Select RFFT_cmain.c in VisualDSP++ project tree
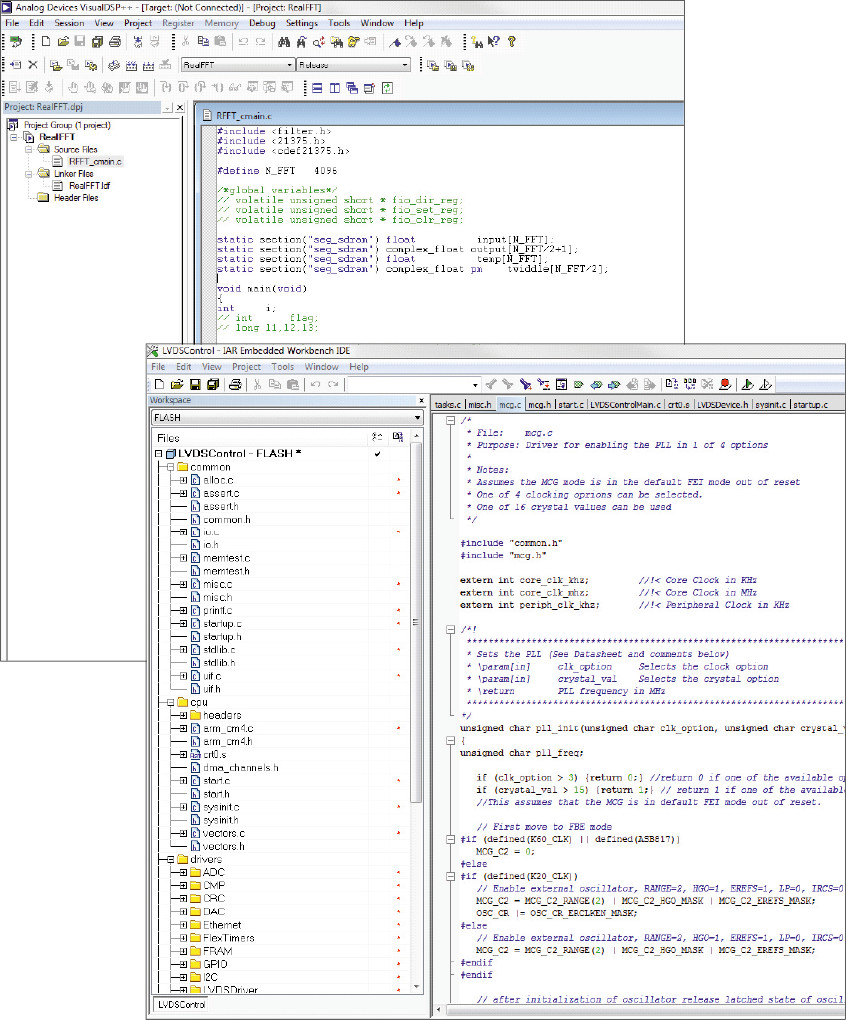The image size is (846, 1020). pyautogui.click(x=95, y=161)
